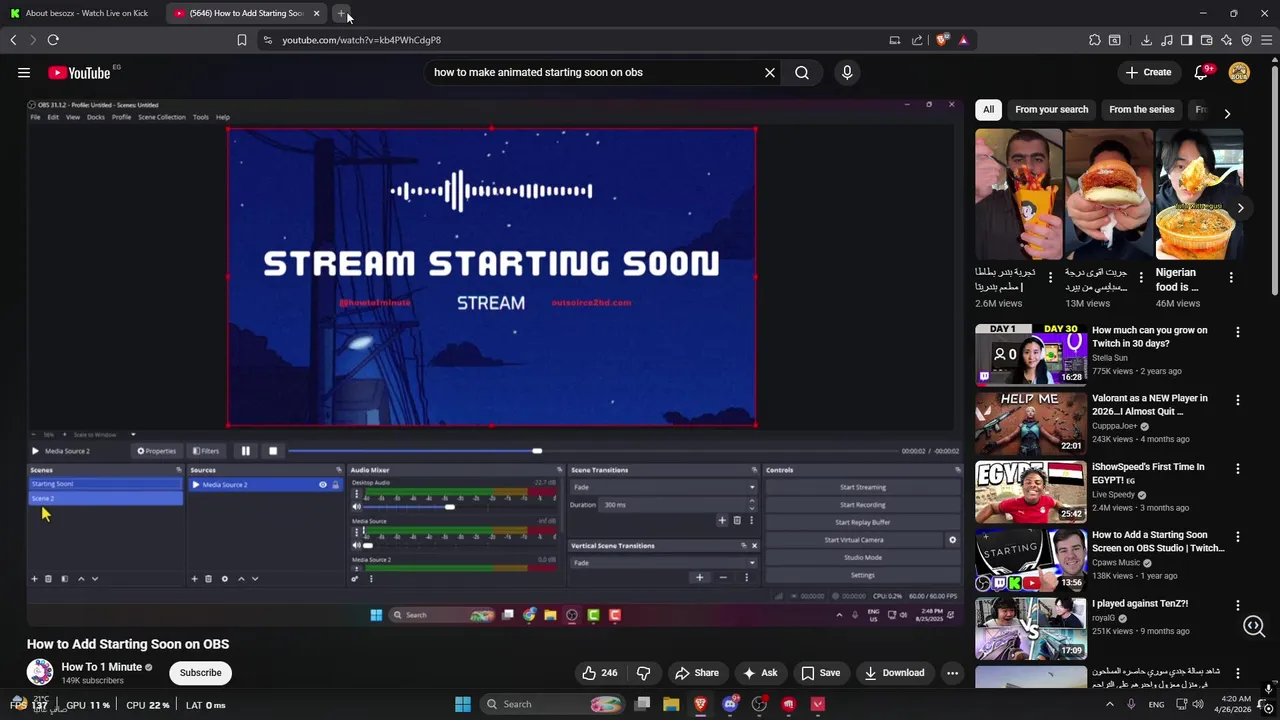Open the YouTube hamburger guide menu
Viewport: 1280px width, 720px height.
tap(24, 72)
